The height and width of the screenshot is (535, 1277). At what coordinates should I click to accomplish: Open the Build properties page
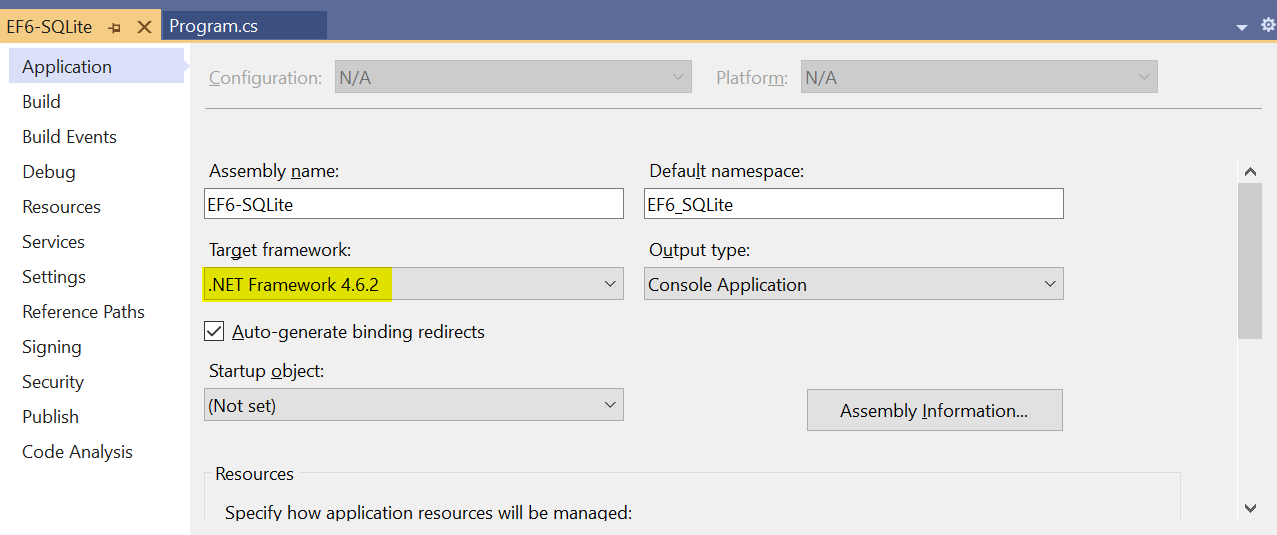click(x=42, y=102)
